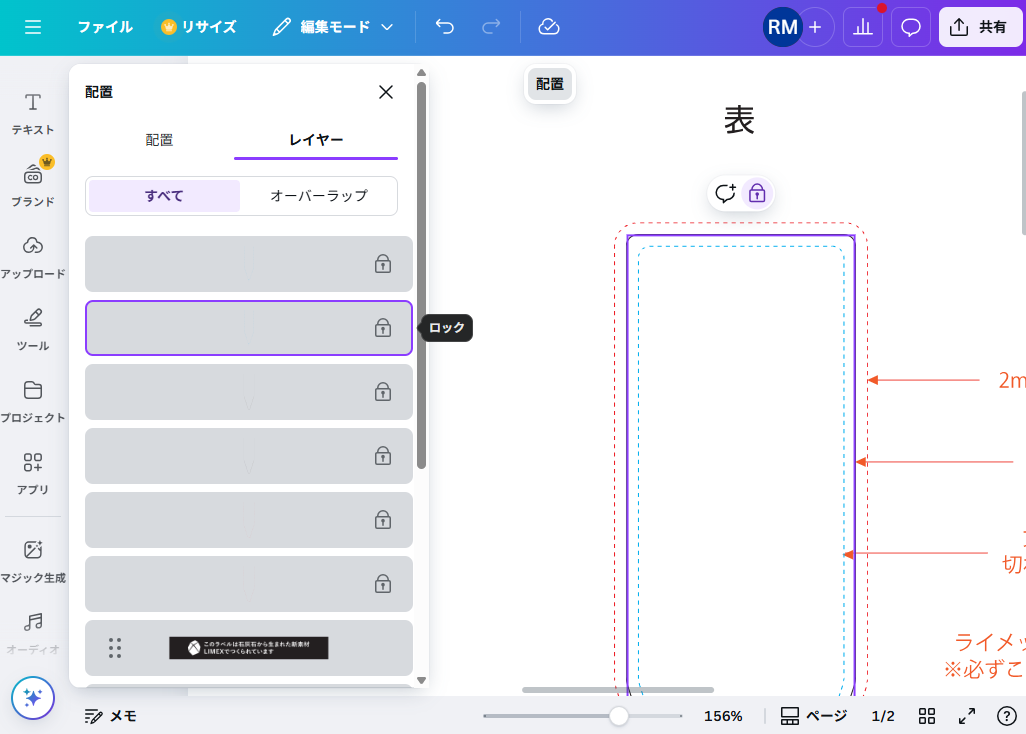Toggle lock on the first layer

[x=382, y=264]
